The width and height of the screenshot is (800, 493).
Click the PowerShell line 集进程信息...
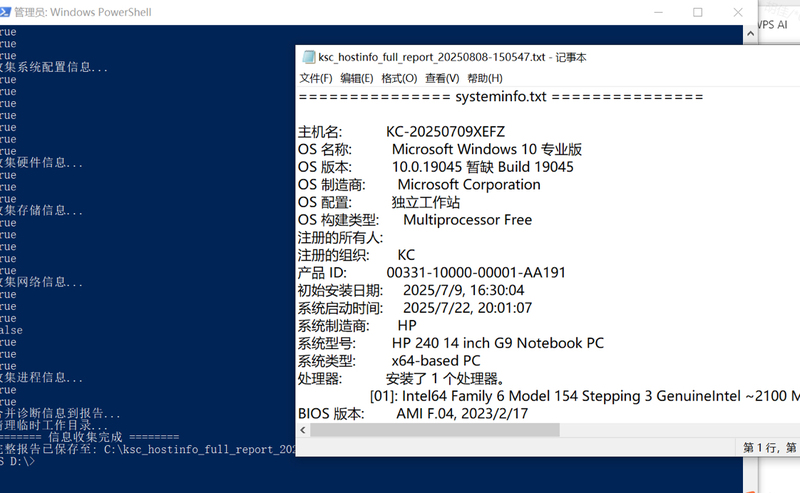[x=41, y=378]
